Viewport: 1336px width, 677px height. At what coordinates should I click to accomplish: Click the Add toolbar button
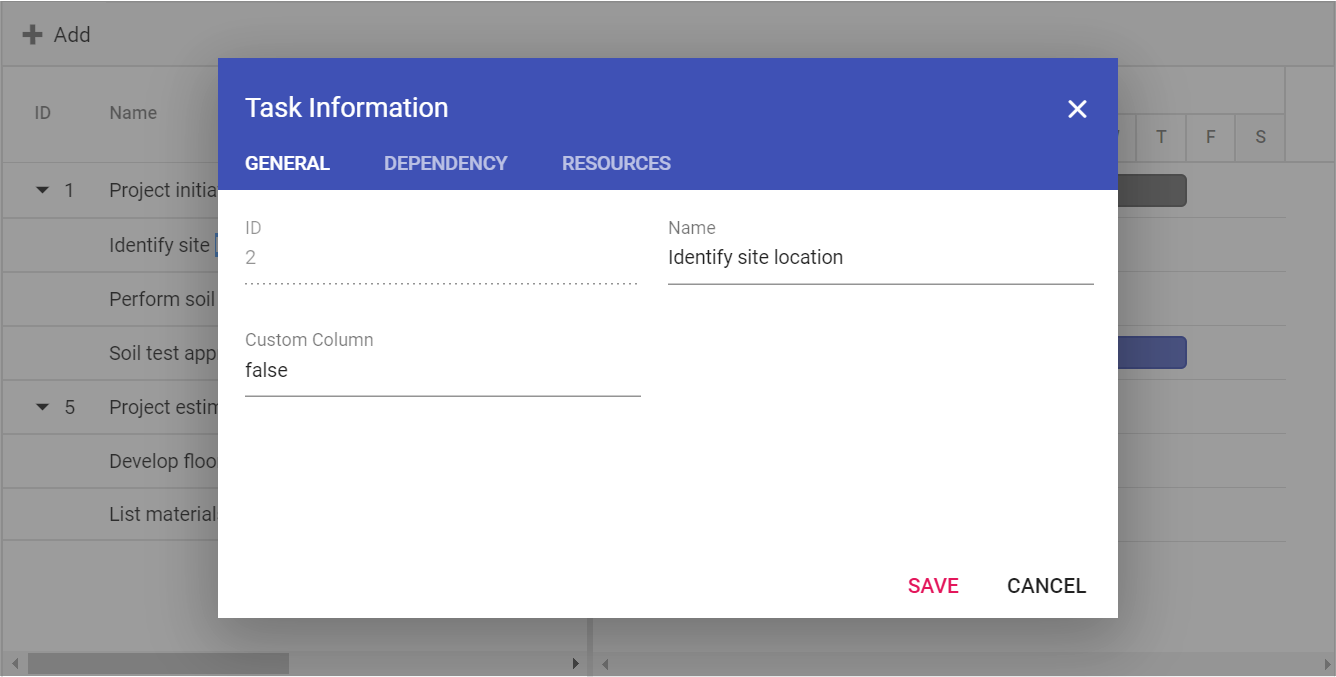click(57, 35)
